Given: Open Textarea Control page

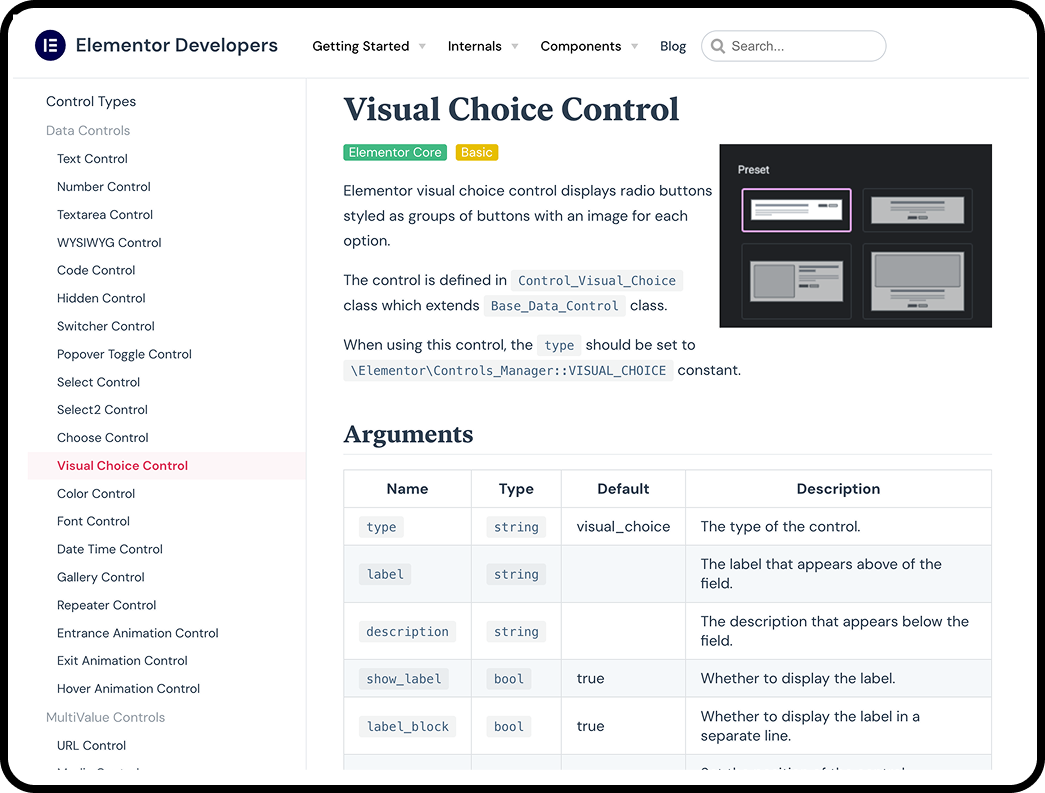Looking at the screenshot, I should point(105,215).
